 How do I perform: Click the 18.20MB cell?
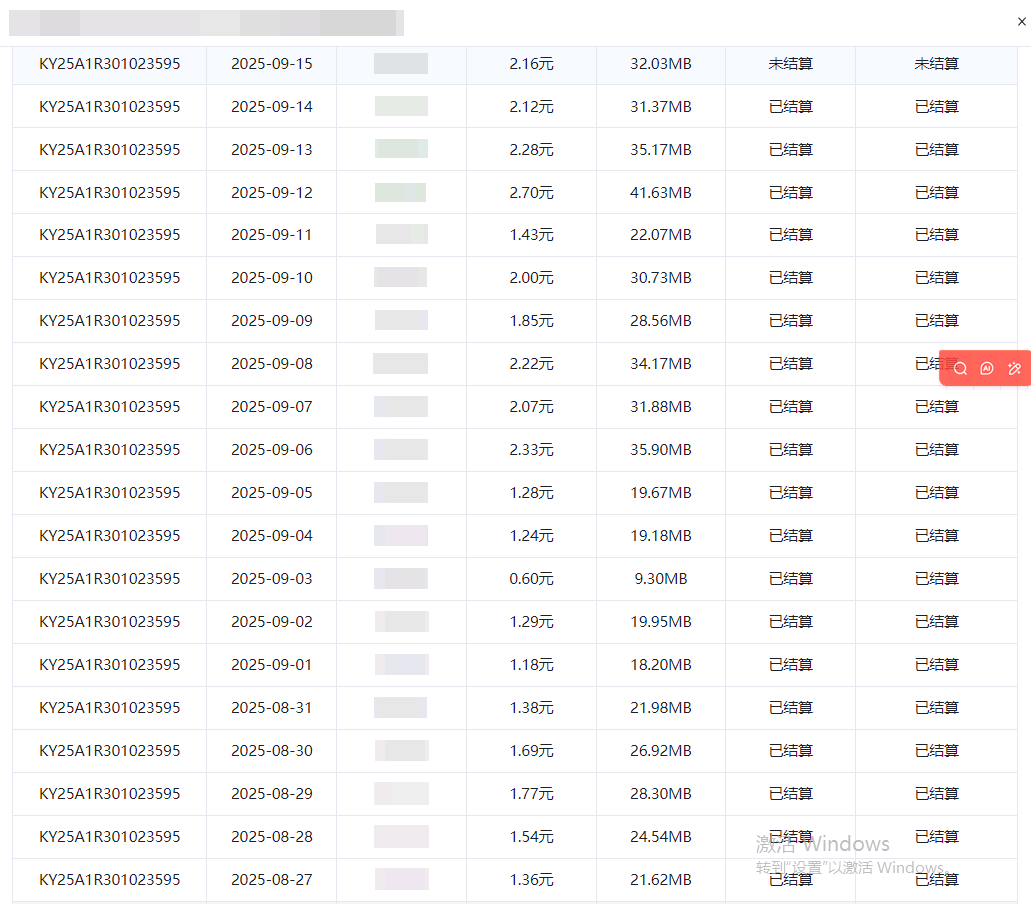(x=661, y=665)
